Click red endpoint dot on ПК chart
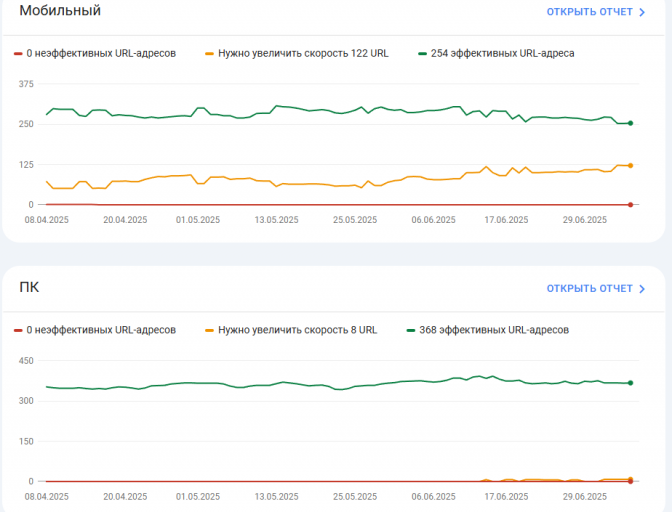The width and height of the screenshot is (672, 512). pos(630,482)
